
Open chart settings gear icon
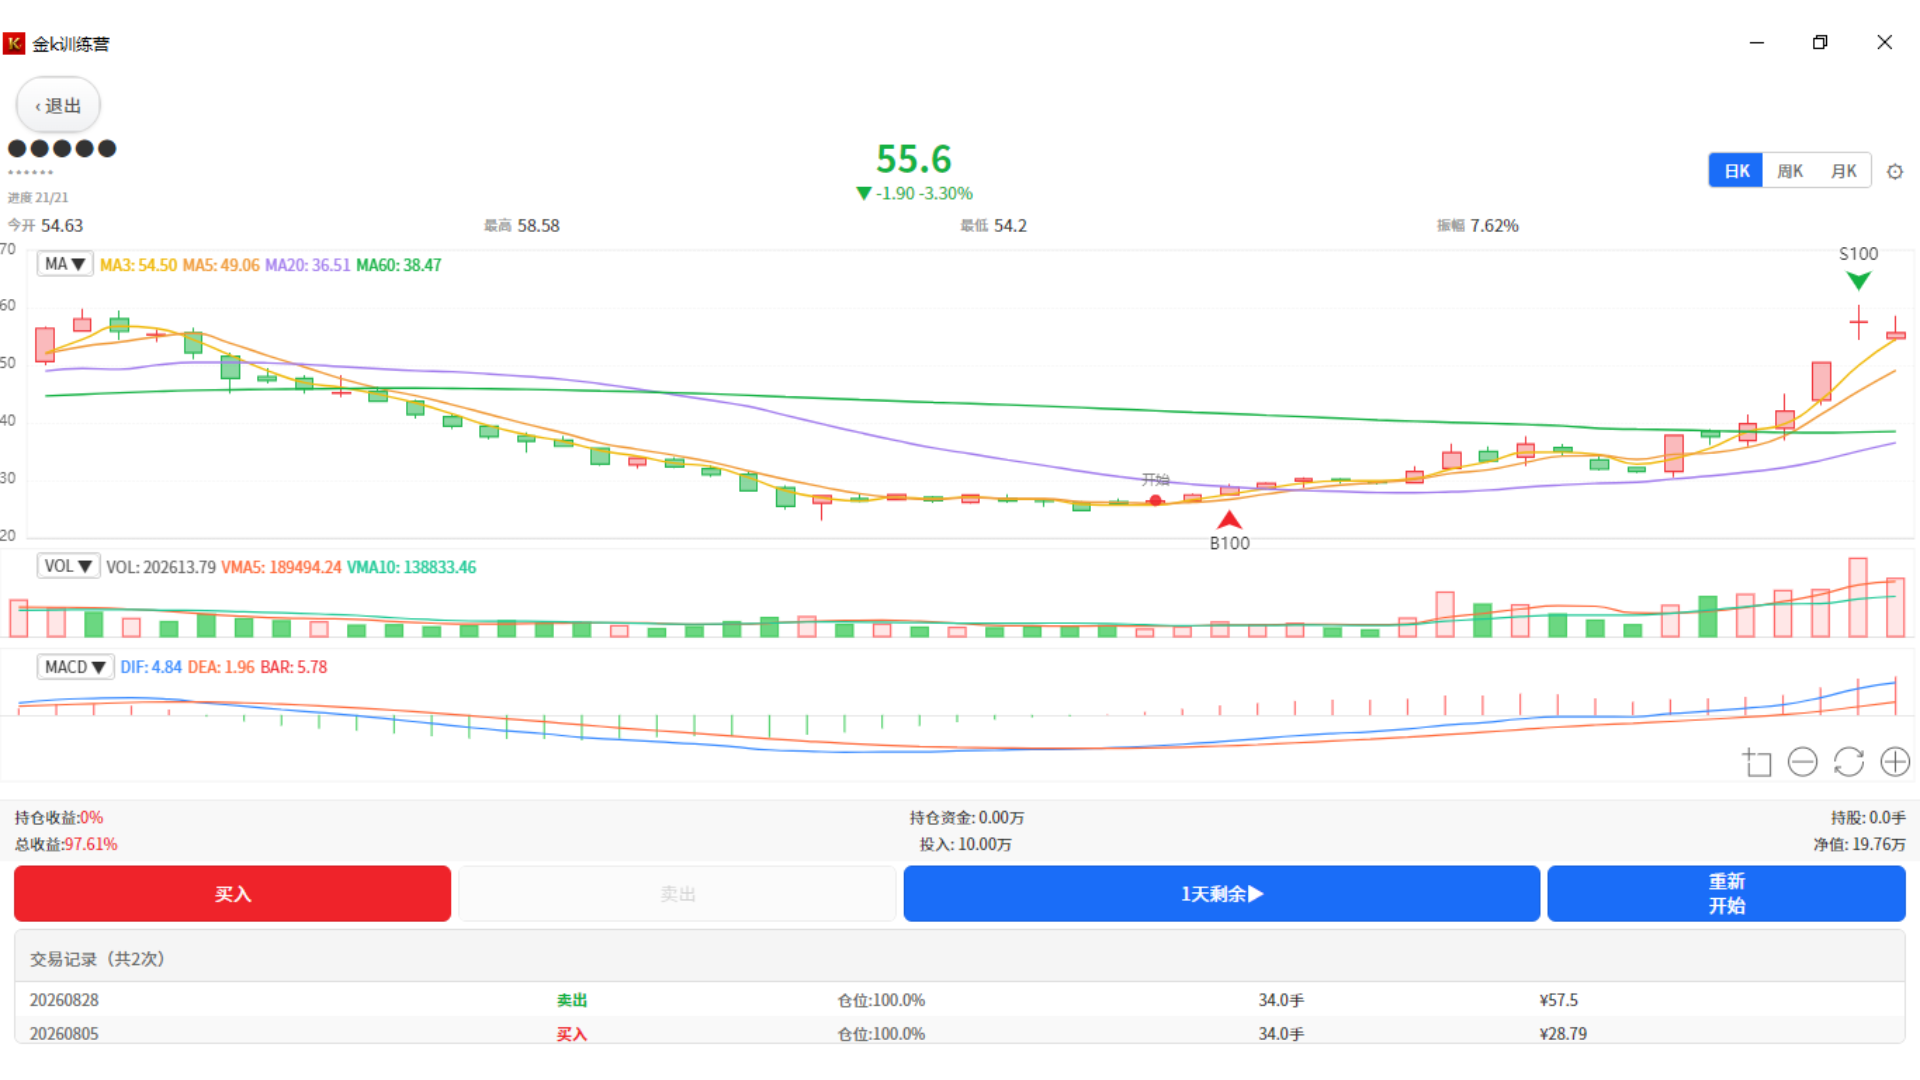point(1894,171)
